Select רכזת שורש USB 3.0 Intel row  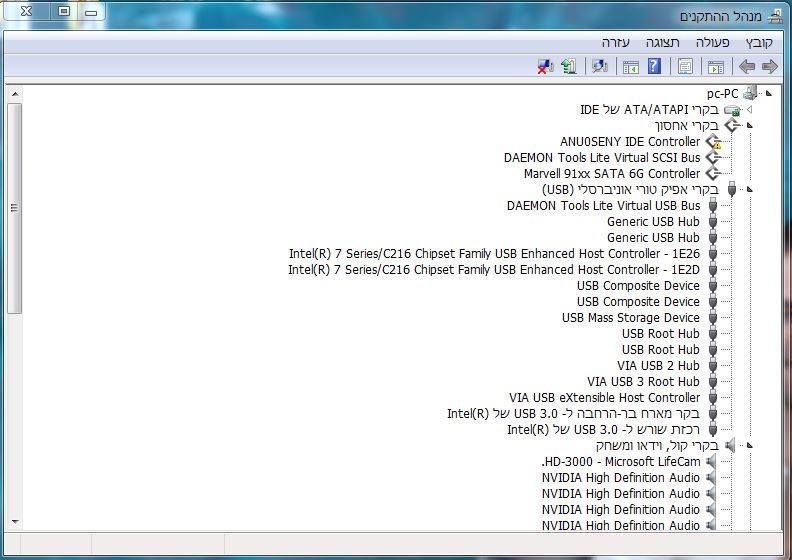coord(604,430)
